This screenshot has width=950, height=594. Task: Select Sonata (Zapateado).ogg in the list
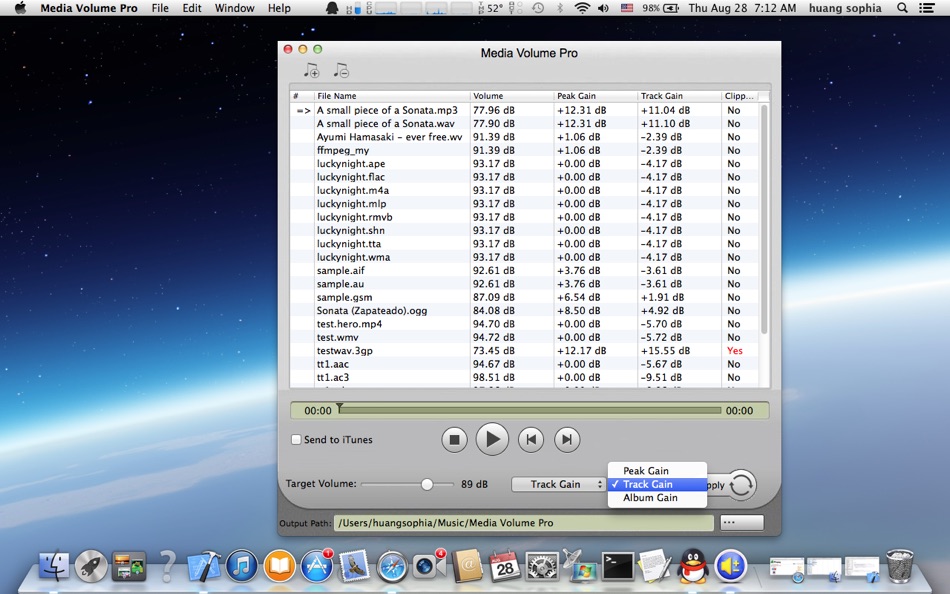tap(525, 310)
